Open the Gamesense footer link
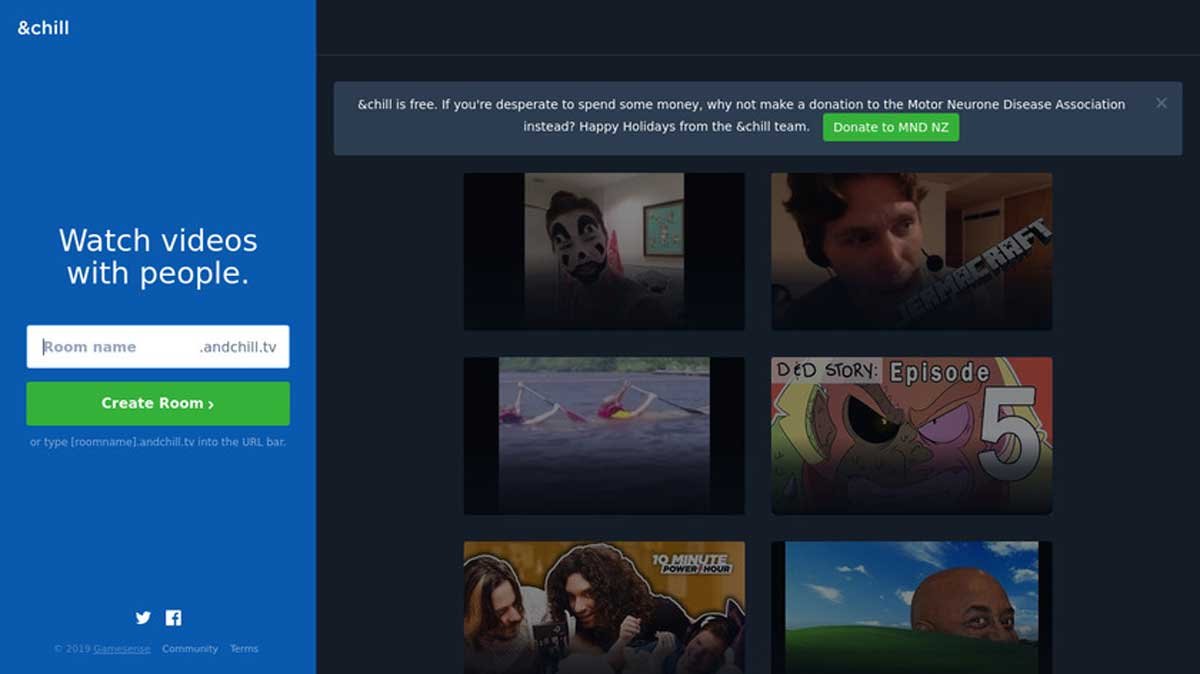Viewport: 1200px width, 674px height. click(x=122, y=649)
